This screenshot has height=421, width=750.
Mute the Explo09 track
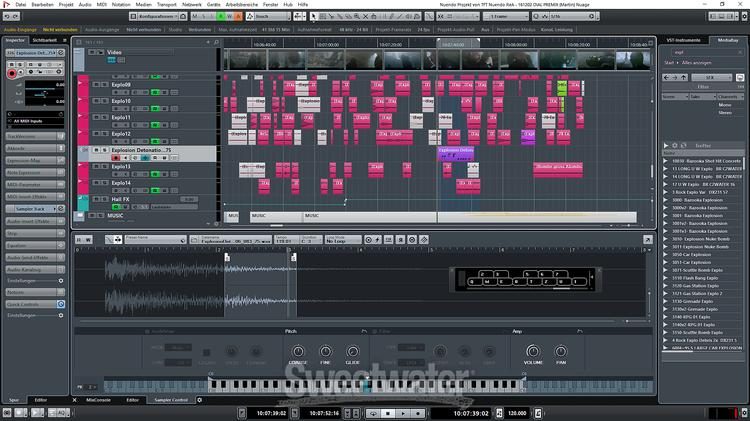pos(96,85)
